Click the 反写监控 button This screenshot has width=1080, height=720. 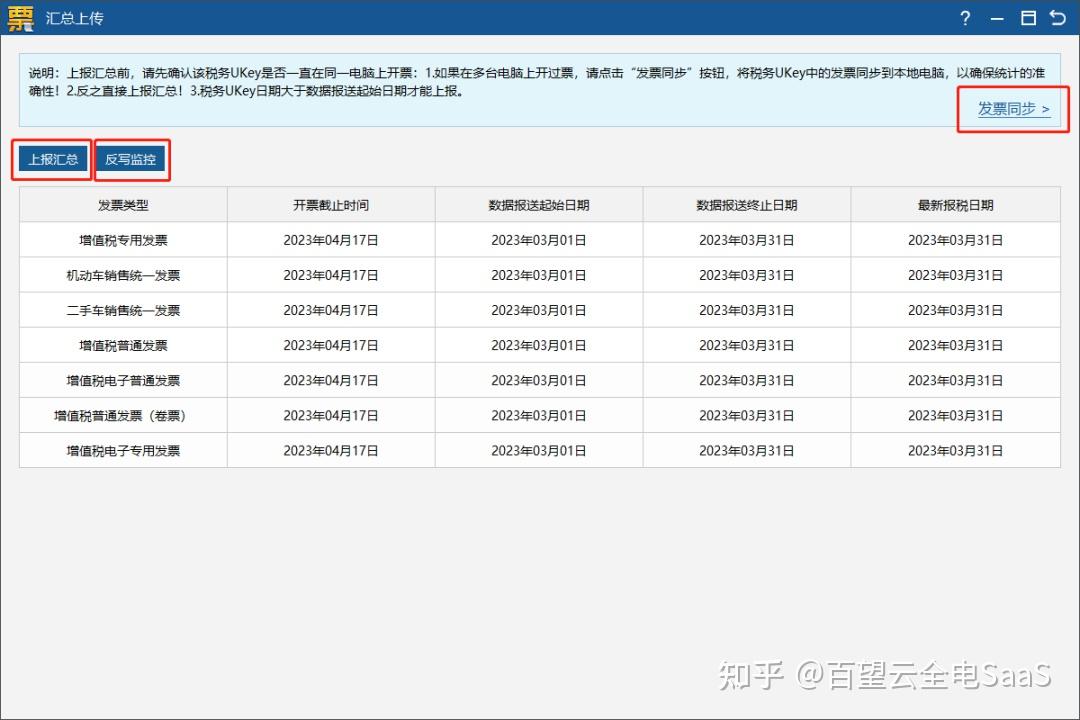pyautogui.click(x=131, y=158)
